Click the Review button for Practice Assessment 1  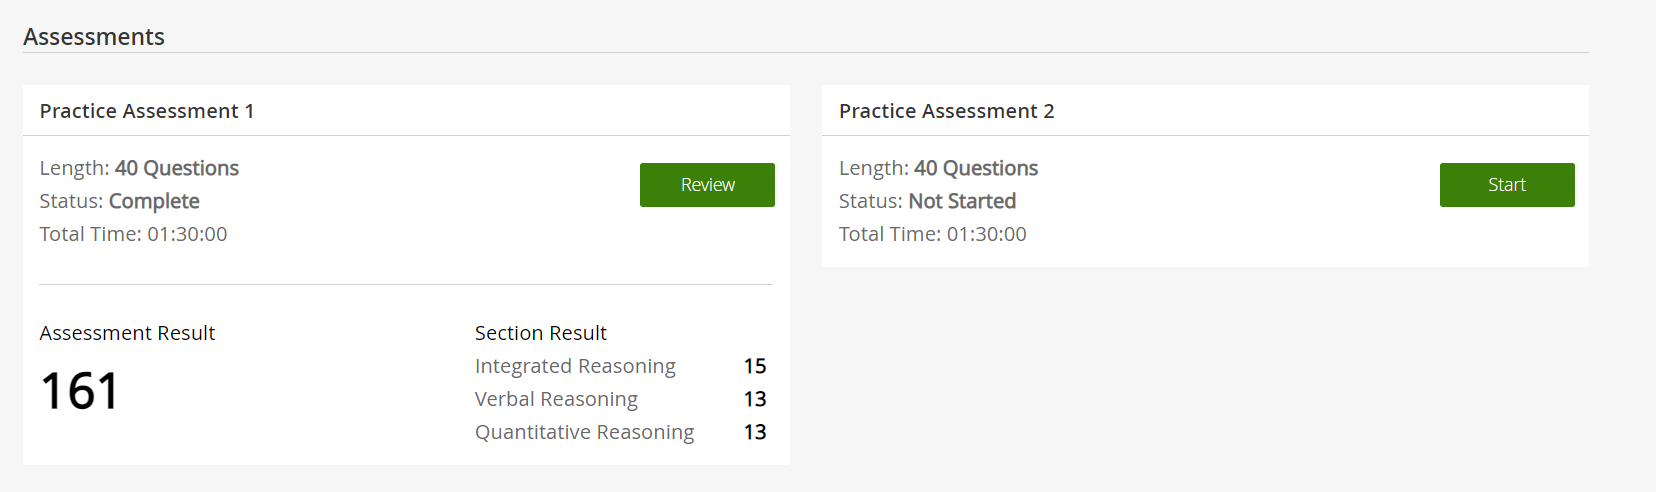pos(707,185)
